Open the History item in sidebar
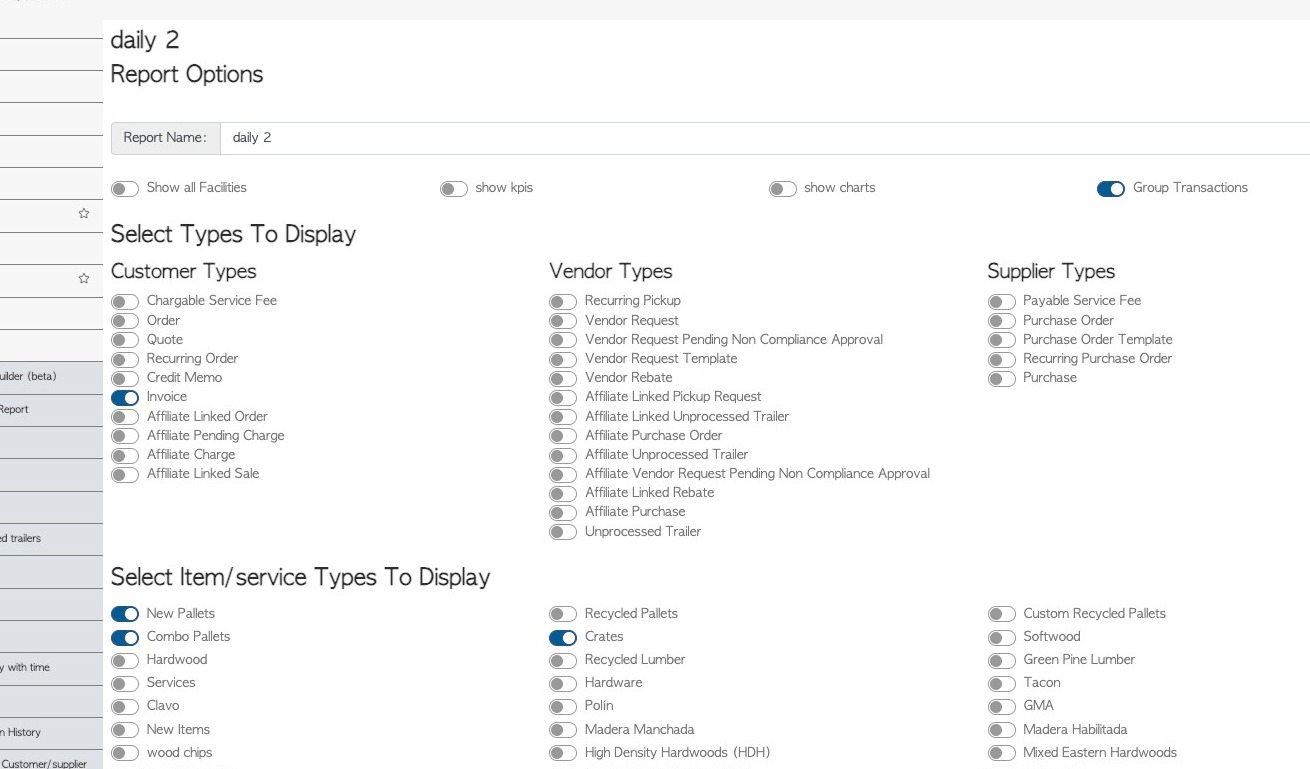Image resolution: width=1310 pixels, height=769 pixels. [24, 732]
